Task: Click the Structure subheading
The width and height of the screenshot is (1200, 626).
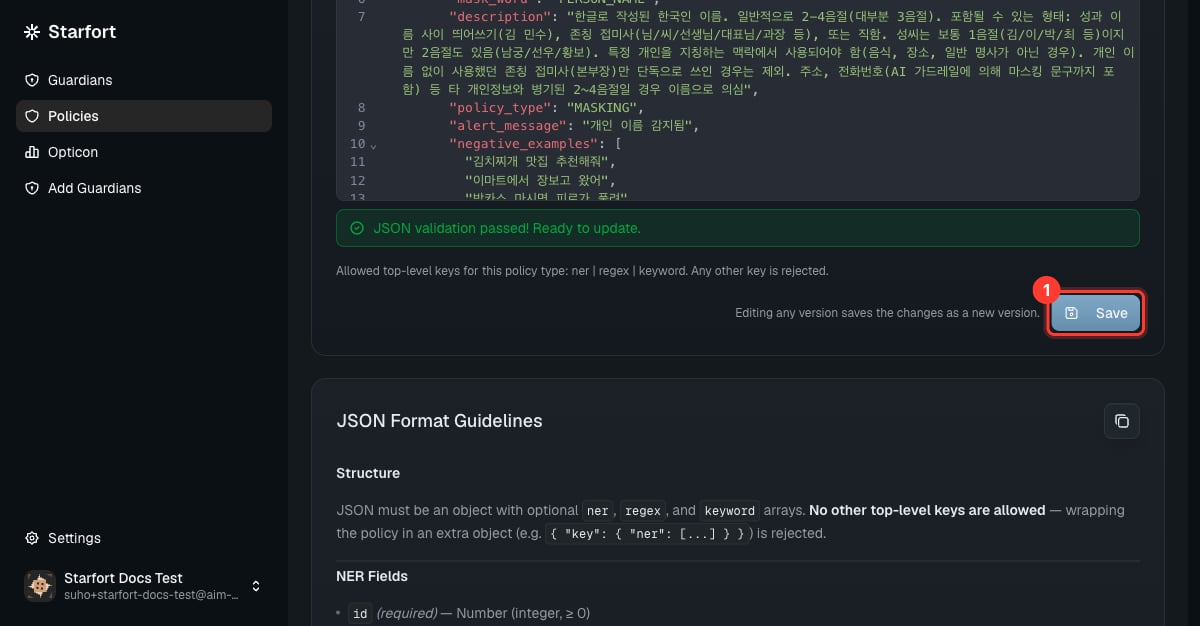Action: coord(368,473)
